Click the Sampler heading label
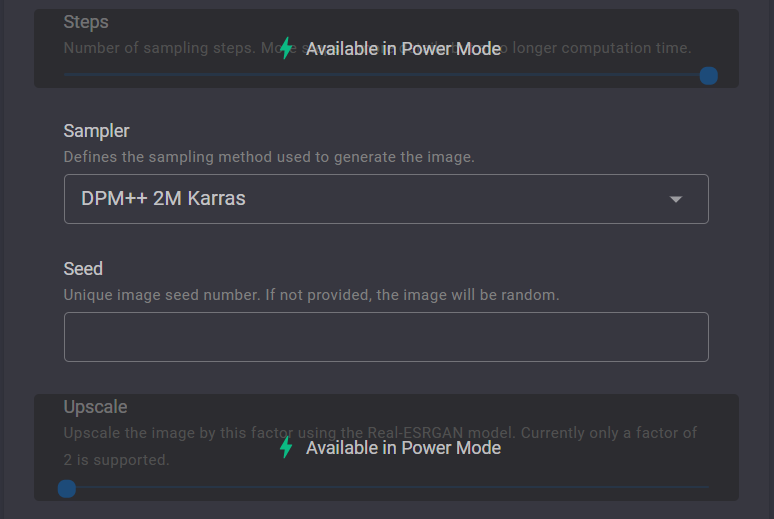This screenshot has width=774, height=519. [x=96, y=131]
